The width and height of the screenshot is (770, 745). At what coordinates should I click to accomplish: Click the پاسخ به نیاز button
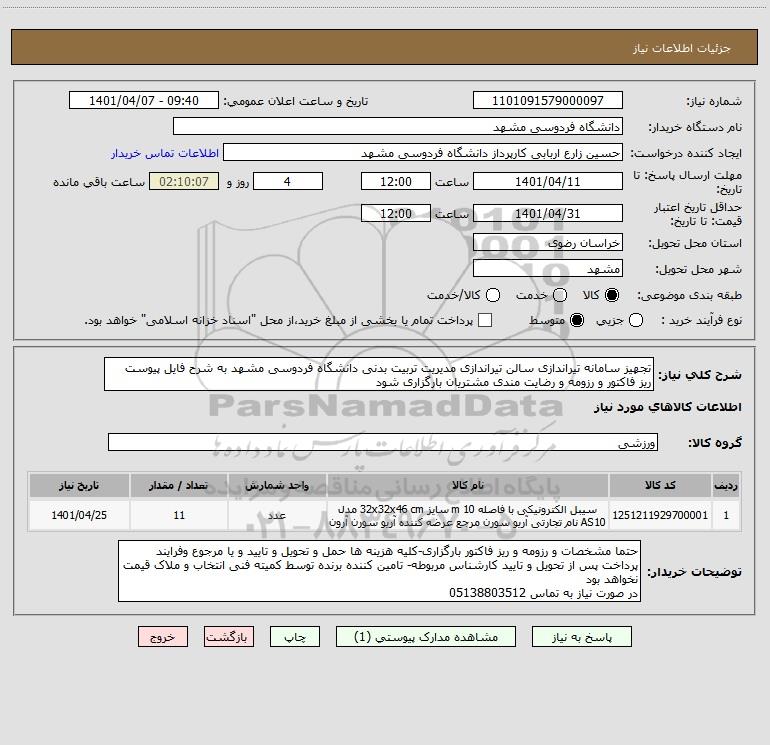click(x=581, y=637)
